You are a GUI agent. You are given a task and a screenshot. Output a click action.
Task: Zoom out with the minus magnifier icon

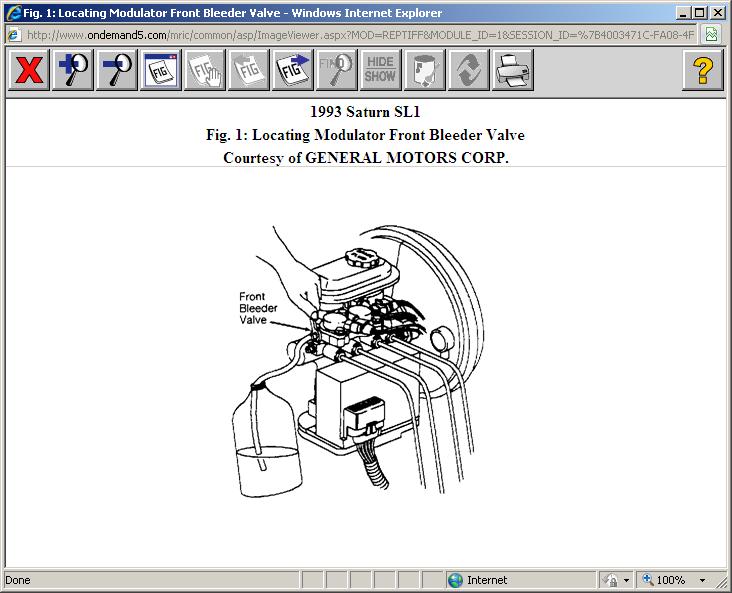point(117,70)
